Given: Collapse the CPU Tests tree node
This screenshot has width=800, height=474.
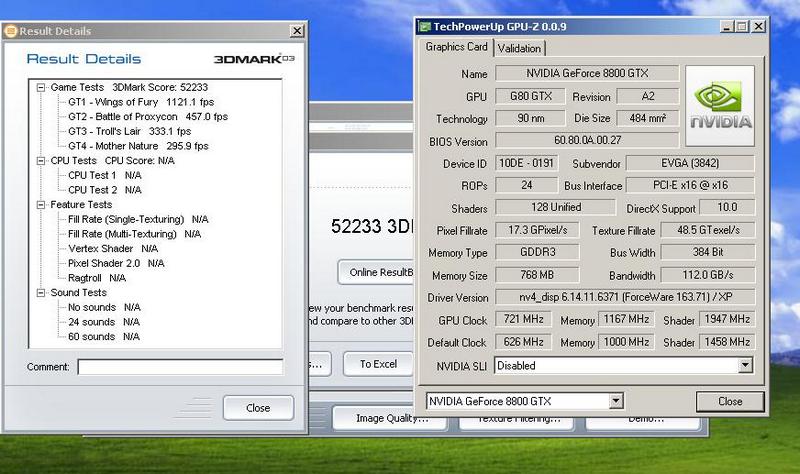Looking at the screenshot, I should click(x=41, y=161).
